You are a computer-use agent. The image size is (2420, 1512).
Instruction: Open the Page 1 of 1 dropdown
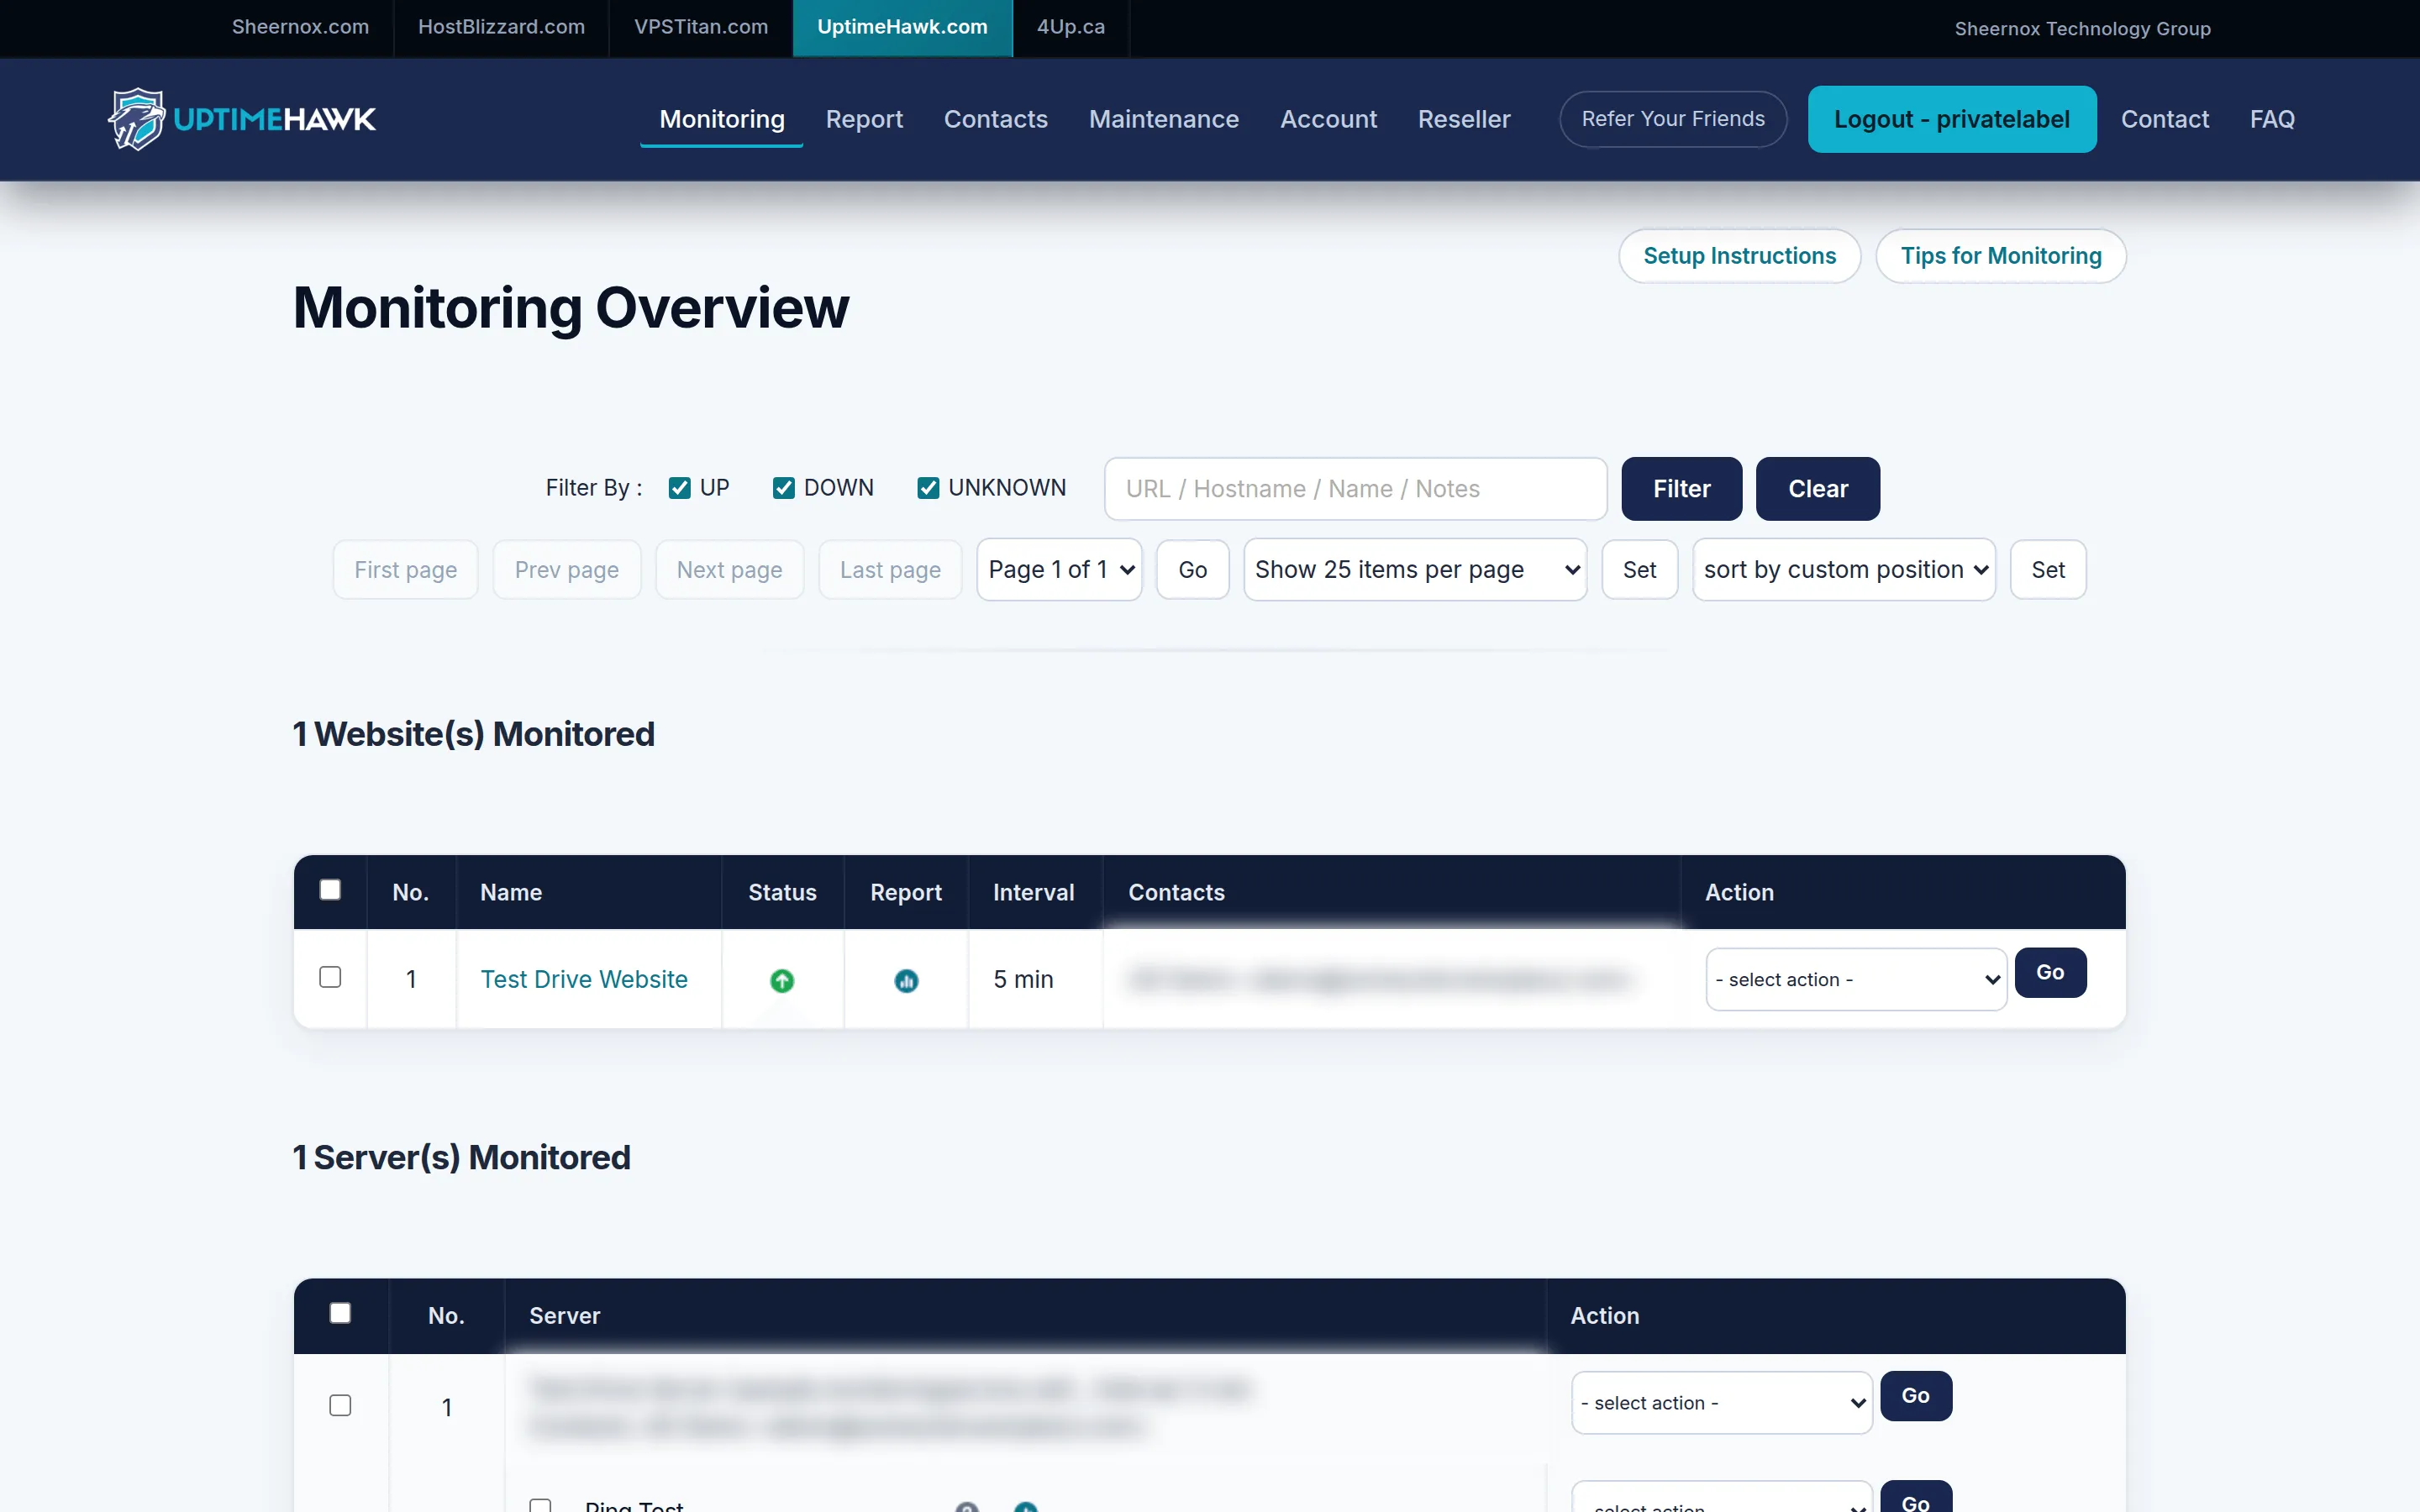tap(1059, 570)
